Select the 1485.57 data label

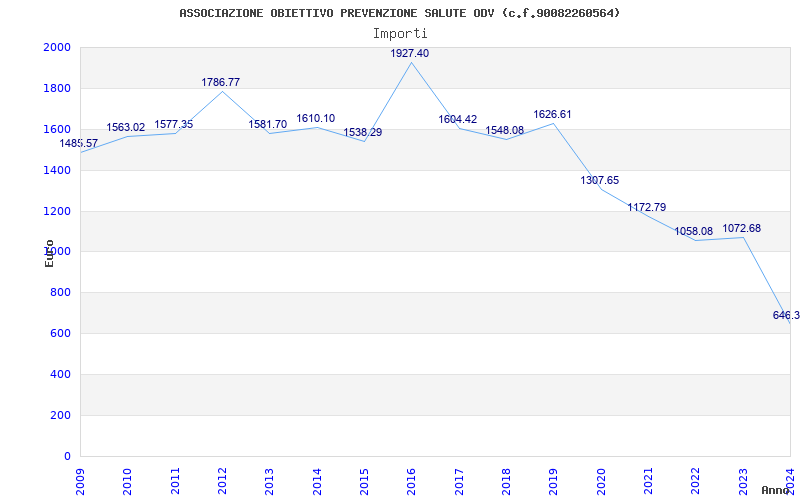tap(79, 143)
